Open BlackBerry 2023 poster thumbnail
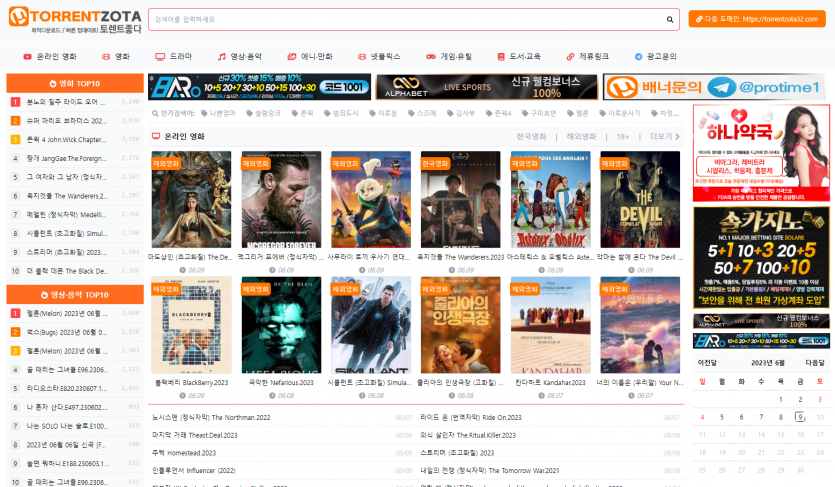The width and height of the screenshot is (835, 487). click(191, 325)
